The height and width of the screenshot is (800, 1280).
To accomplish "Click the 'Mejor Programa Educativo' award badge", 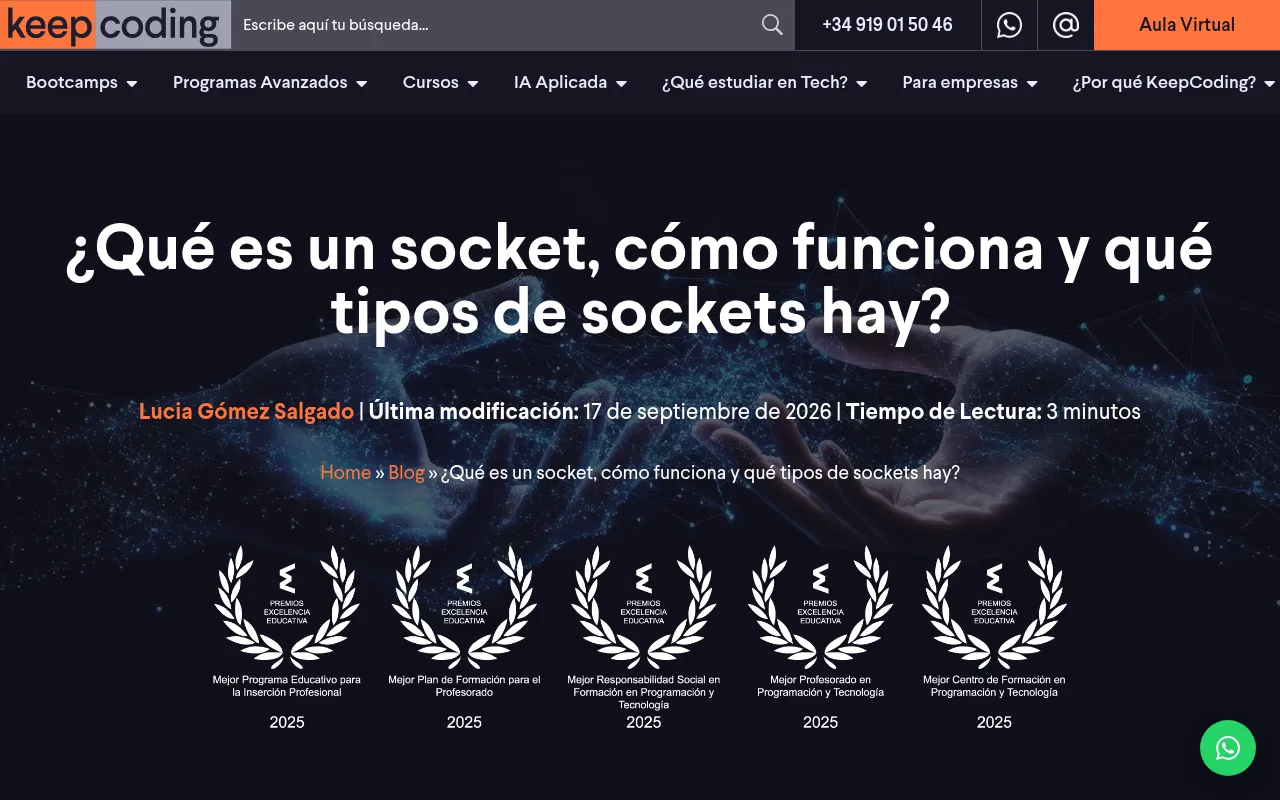I will (287, 638).
